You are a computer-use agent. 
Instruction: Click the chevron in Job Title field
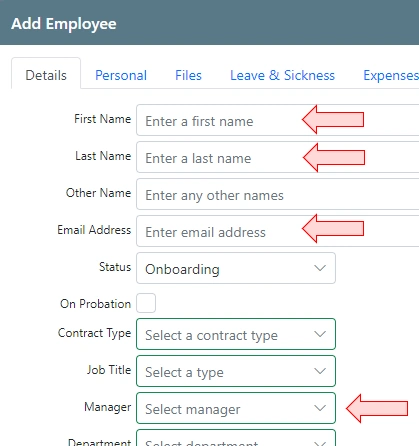pyautogui.click(x=320, y=371)
